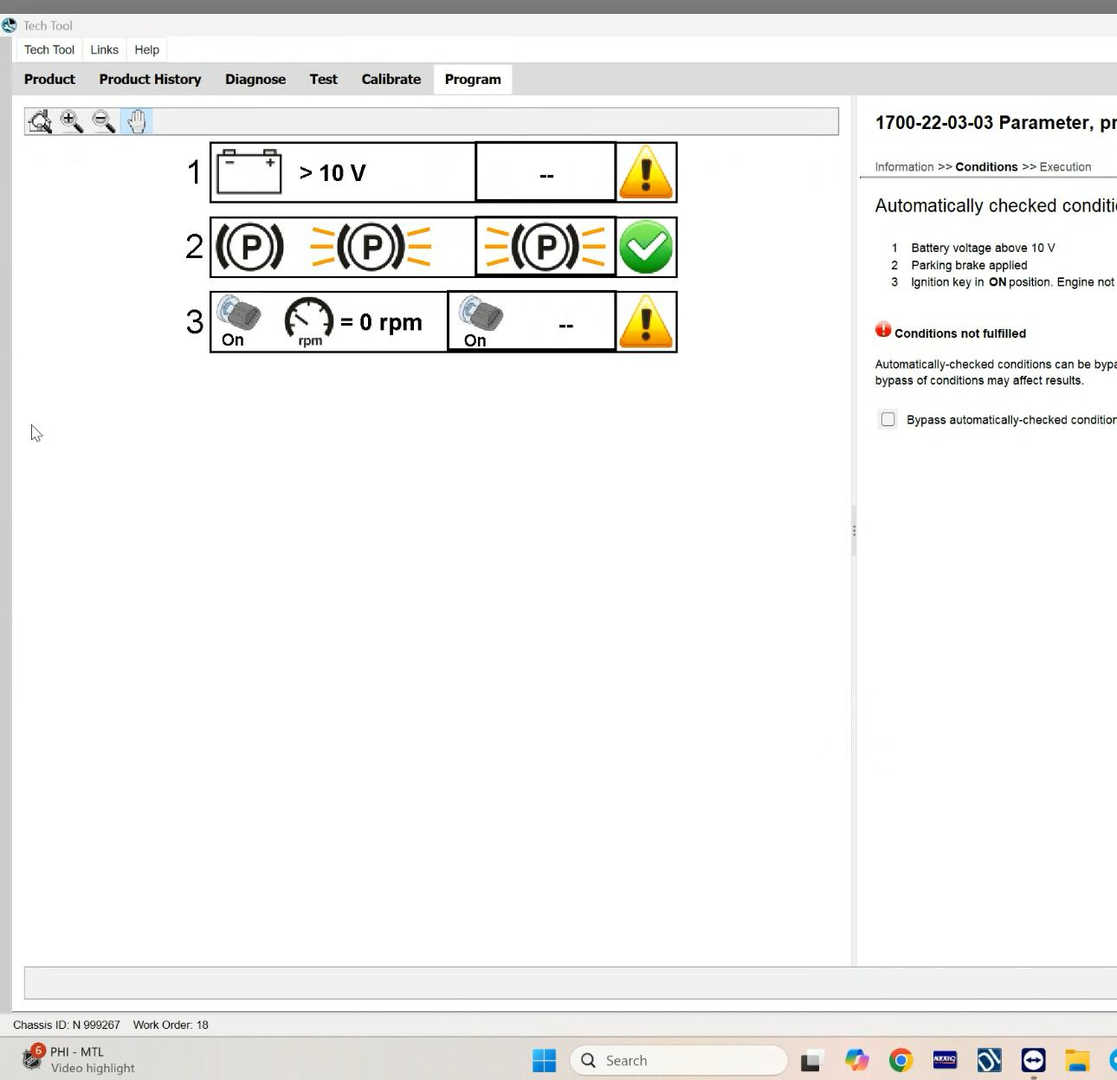Screen dimensions: 1117x1080
Task: Go to the Product History tab
Action: coord(150,79)
